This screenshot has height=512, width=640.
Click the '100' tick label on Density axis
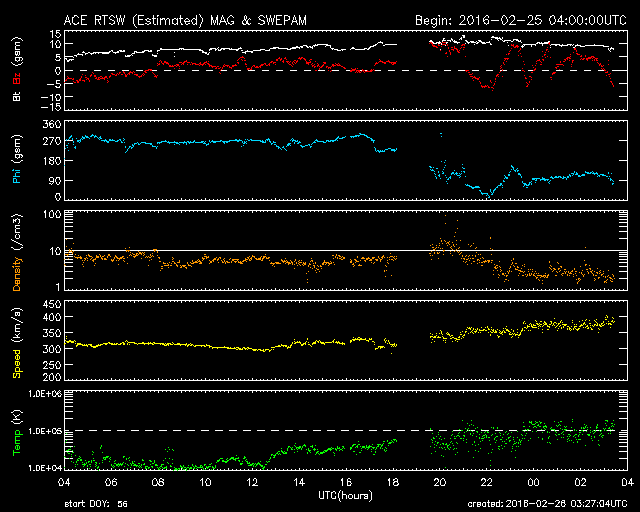[x=52, y=215]
